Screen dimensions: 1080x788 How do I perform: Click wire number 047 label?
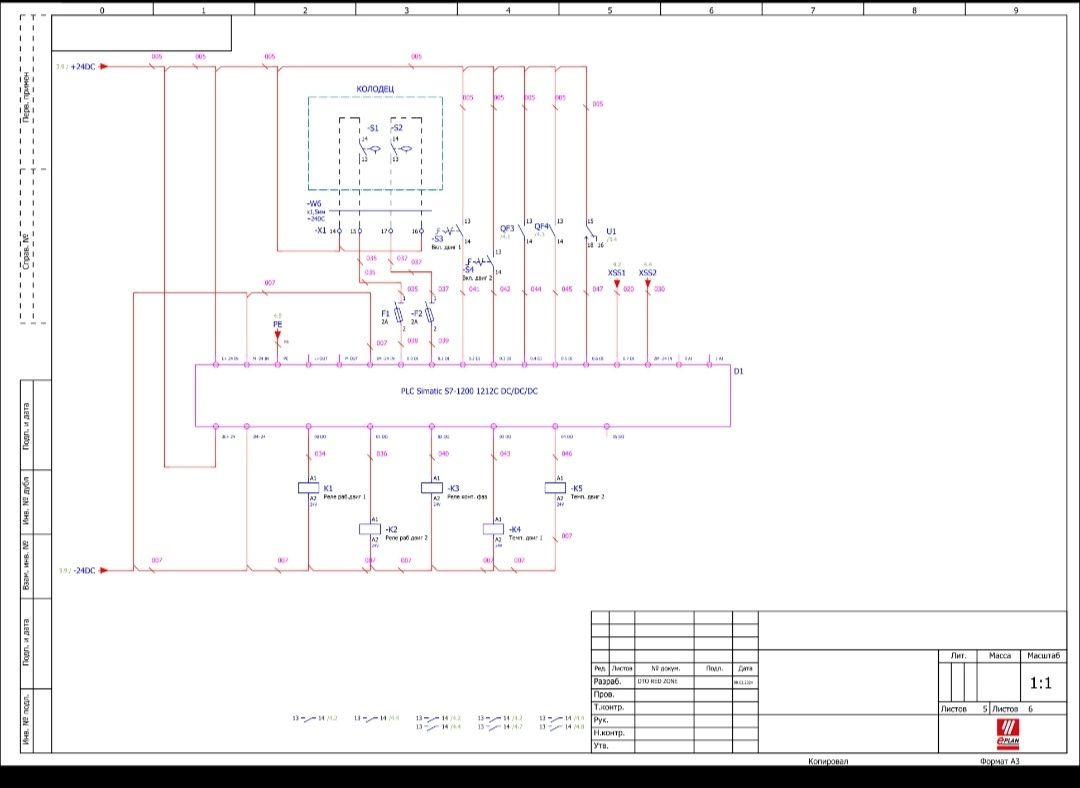pos(597,289)
